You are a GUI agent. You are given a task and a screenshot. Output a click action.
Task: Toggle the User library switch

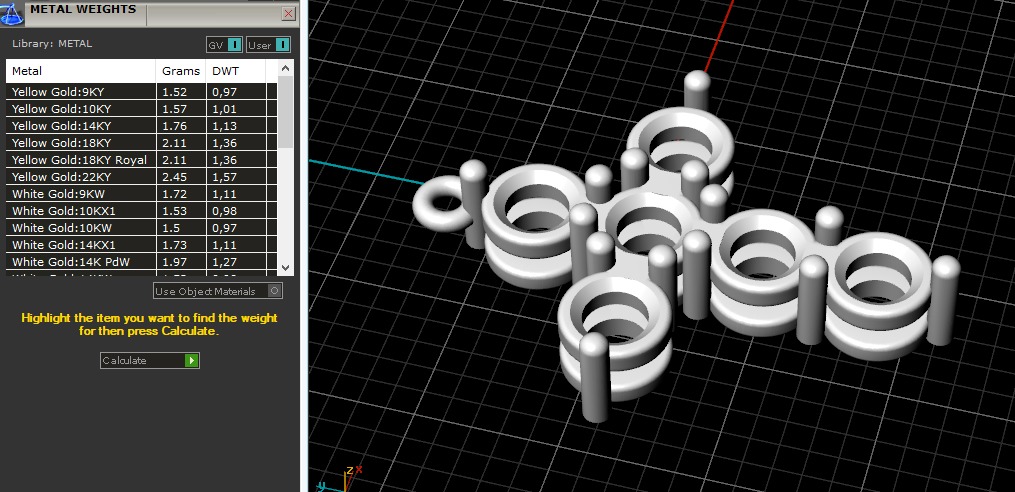(x=269, y=45)
